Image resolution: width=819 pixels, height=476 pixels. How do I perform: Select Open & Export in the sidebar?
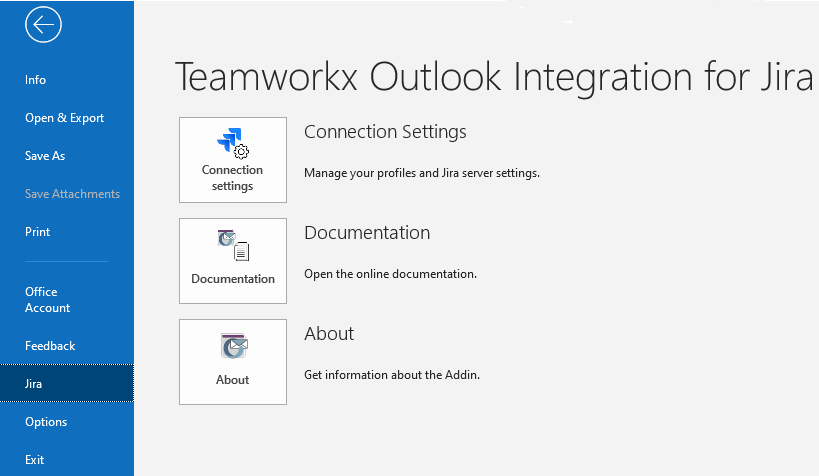(64, 118)
